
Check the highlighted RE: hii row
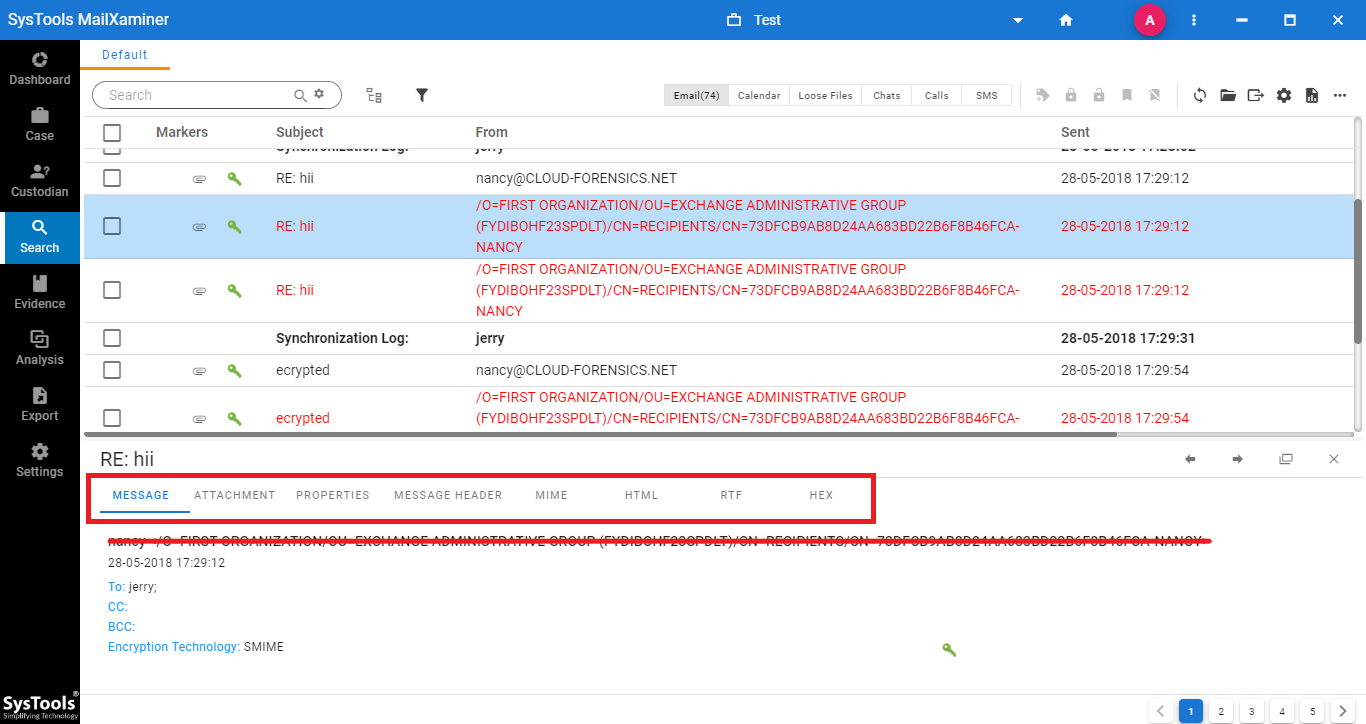(x=112, y=226)
